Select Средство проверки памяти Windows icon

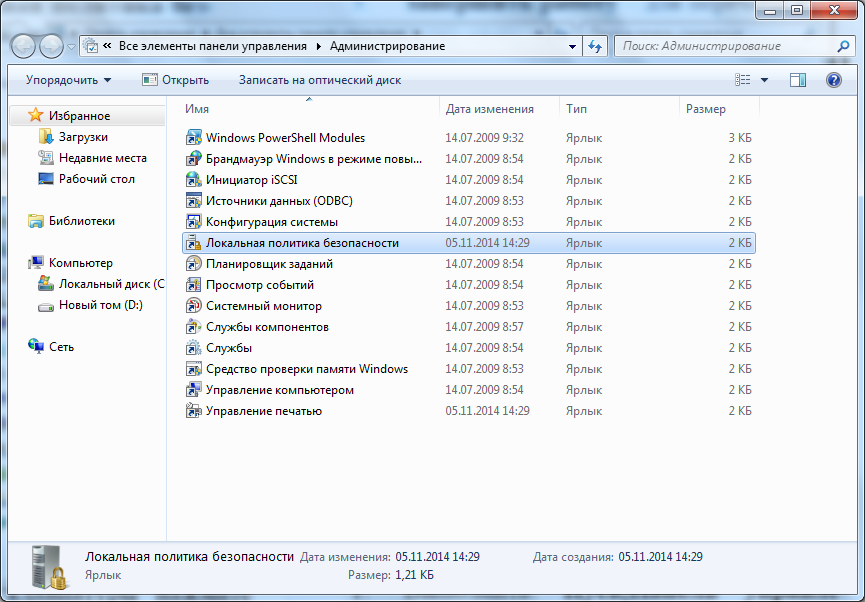click(x=193, y=369)
